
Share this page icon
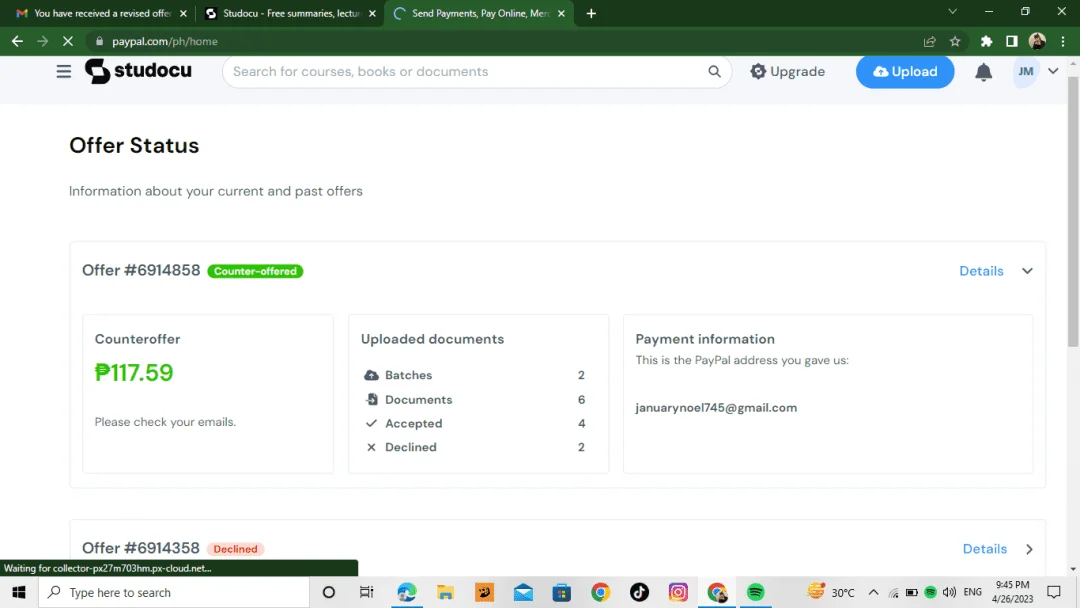tap(930, 41)
